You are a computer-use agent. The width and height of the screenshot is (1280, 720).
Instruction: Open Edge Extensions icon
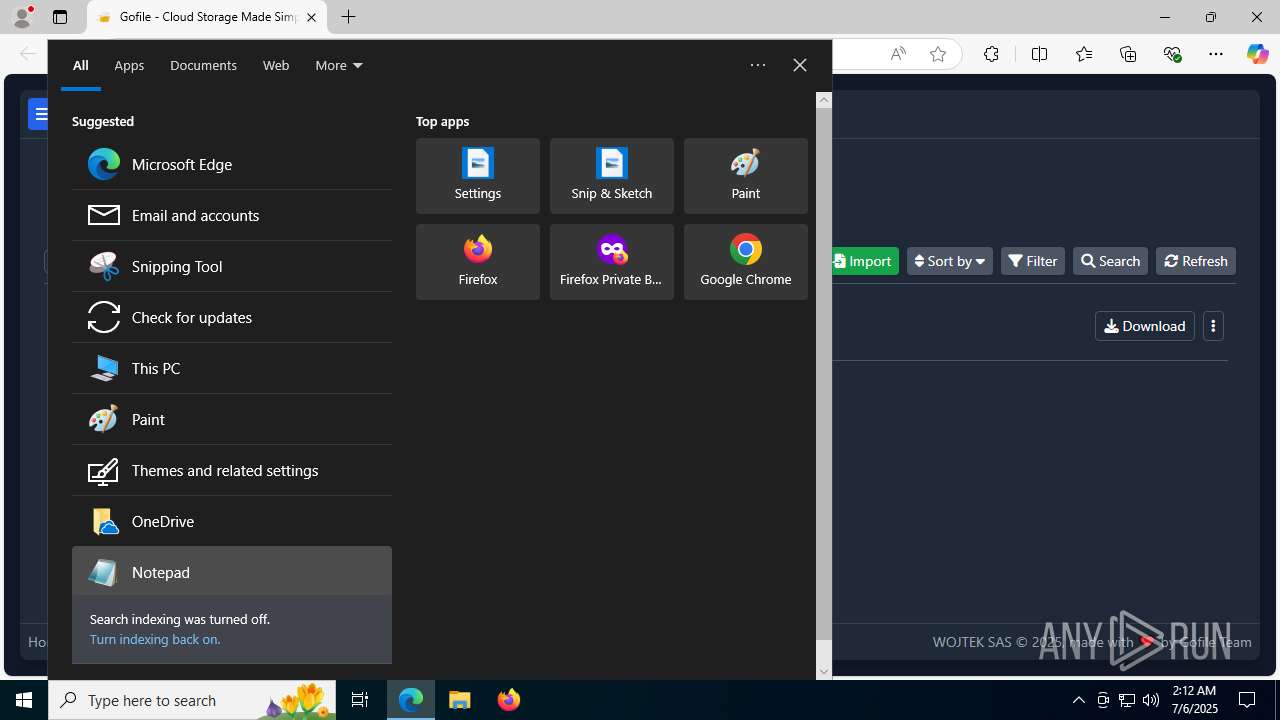[x=991, y=54]
